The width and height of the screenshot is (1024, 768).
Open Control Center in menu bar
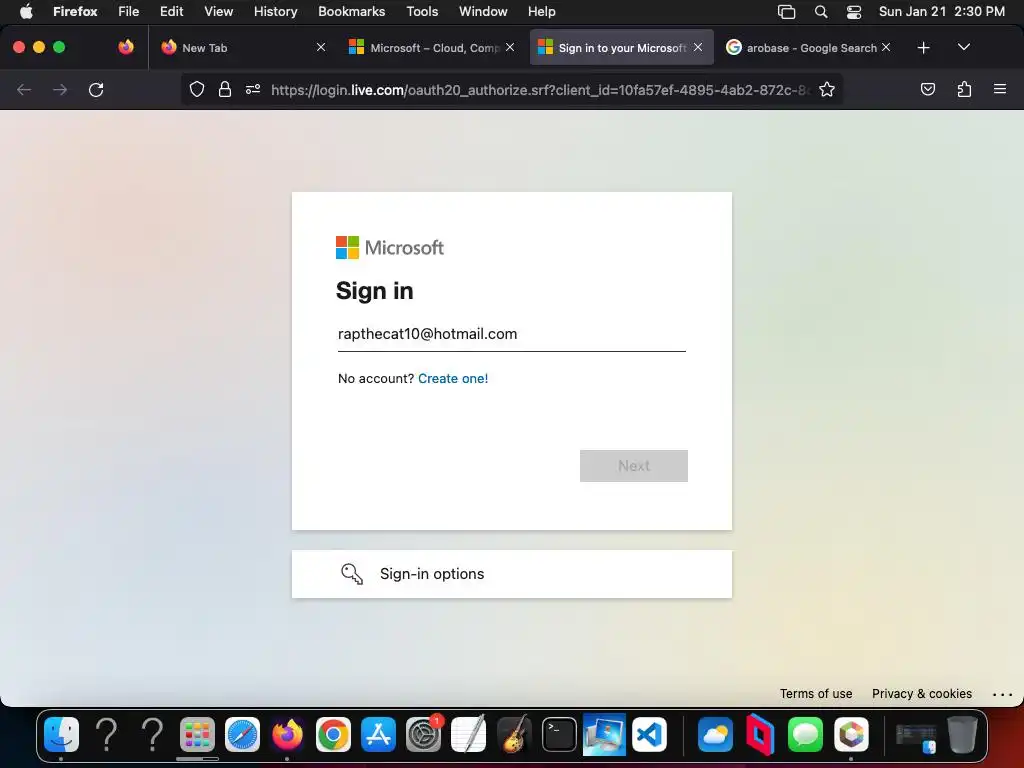coord(854,12)
